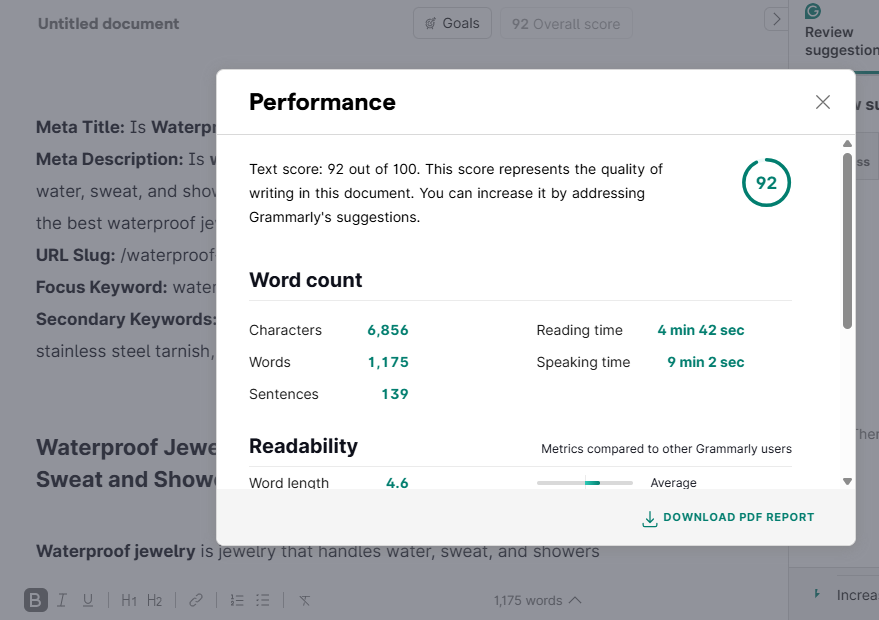Image resolution: width=879 pixels, height=620 pixels.
Task: Click the Performance dialog scrollbar thumb
Action: (x=847, y=241)
